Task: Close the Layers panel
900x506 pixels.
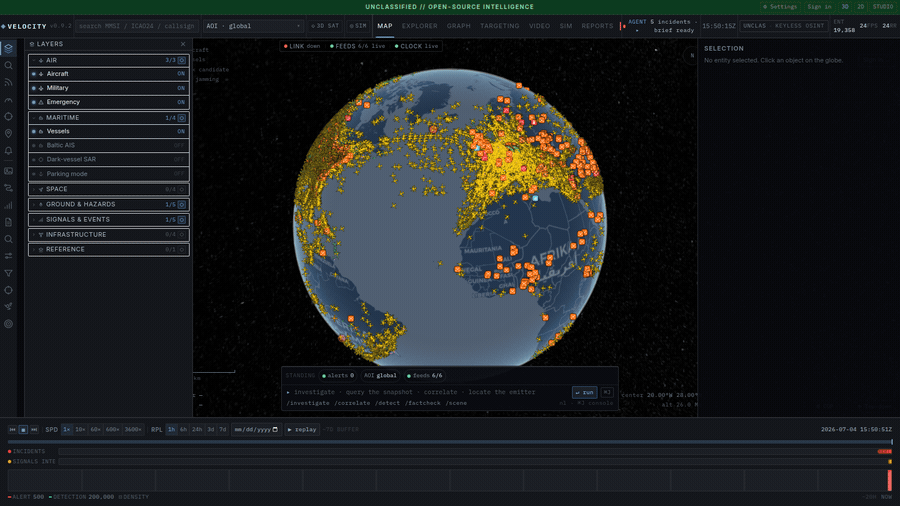Action: pos(183,44)
